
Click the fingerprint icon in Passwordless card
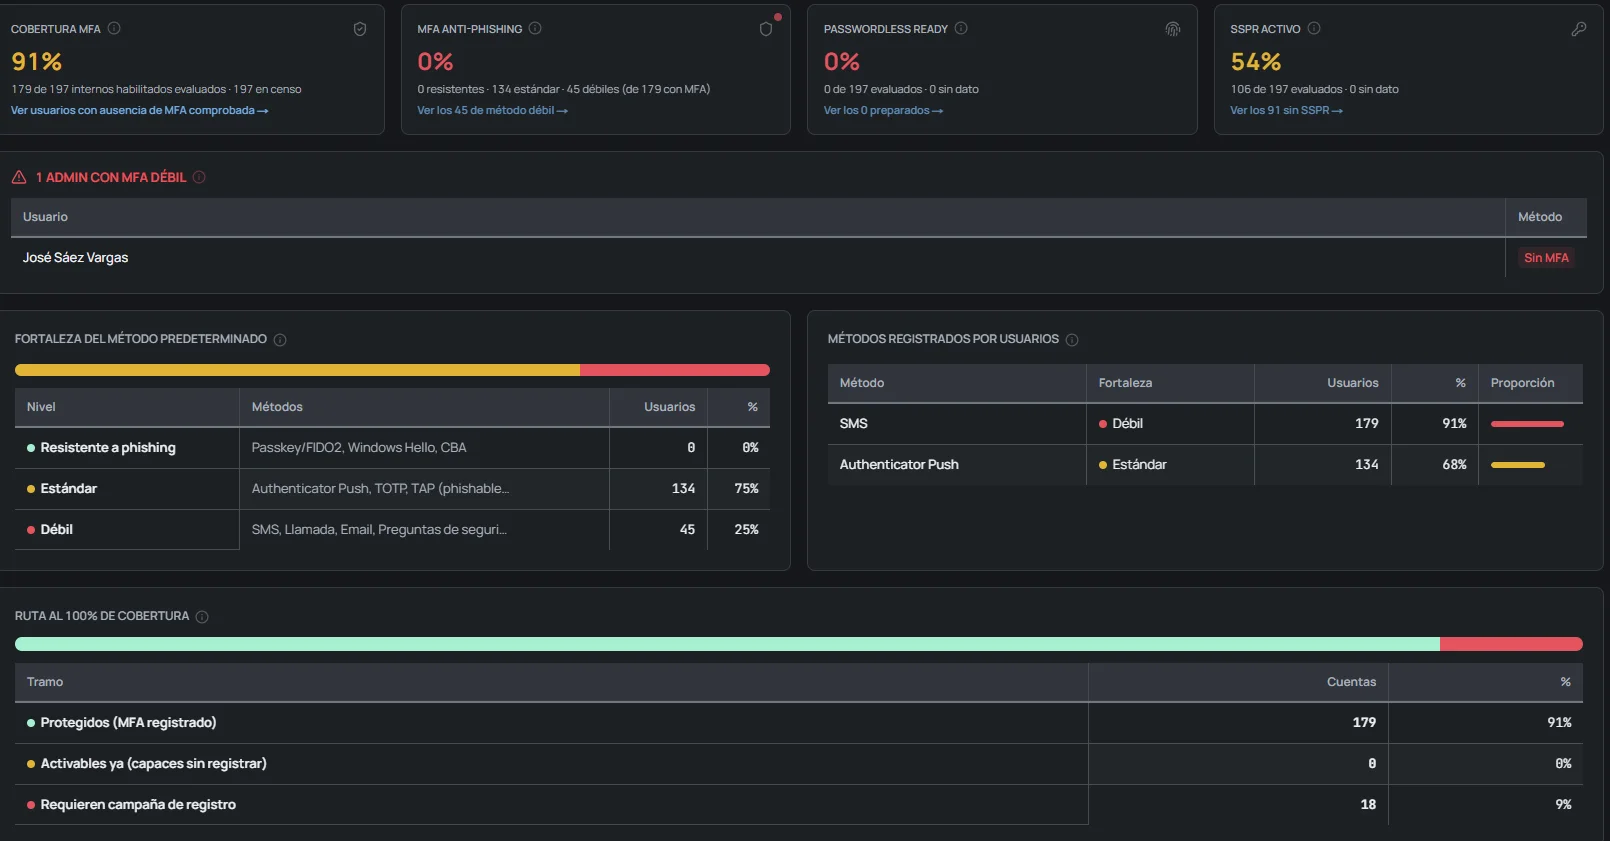pyautogui.click(x=1173, y=29)
